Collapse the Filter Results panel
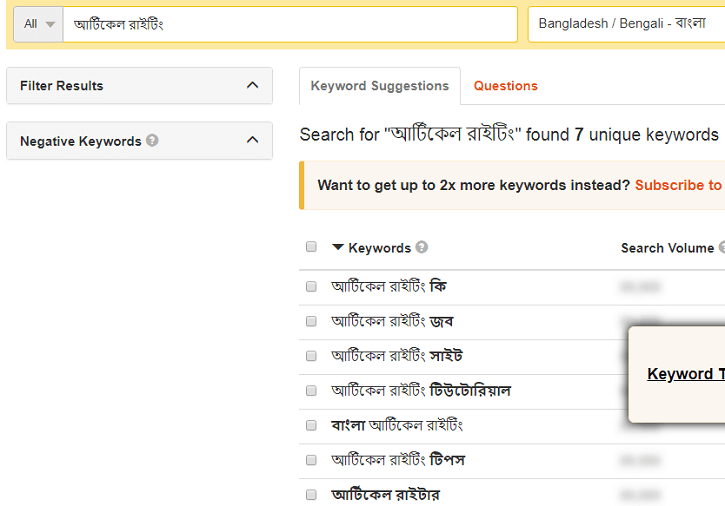 (252, 85)
